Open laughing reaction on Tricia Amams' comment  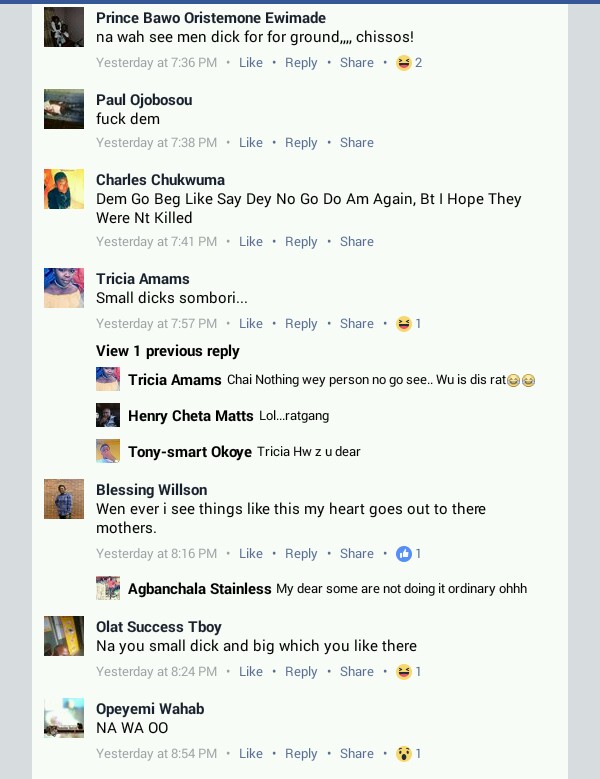click(x=408, y=323)
